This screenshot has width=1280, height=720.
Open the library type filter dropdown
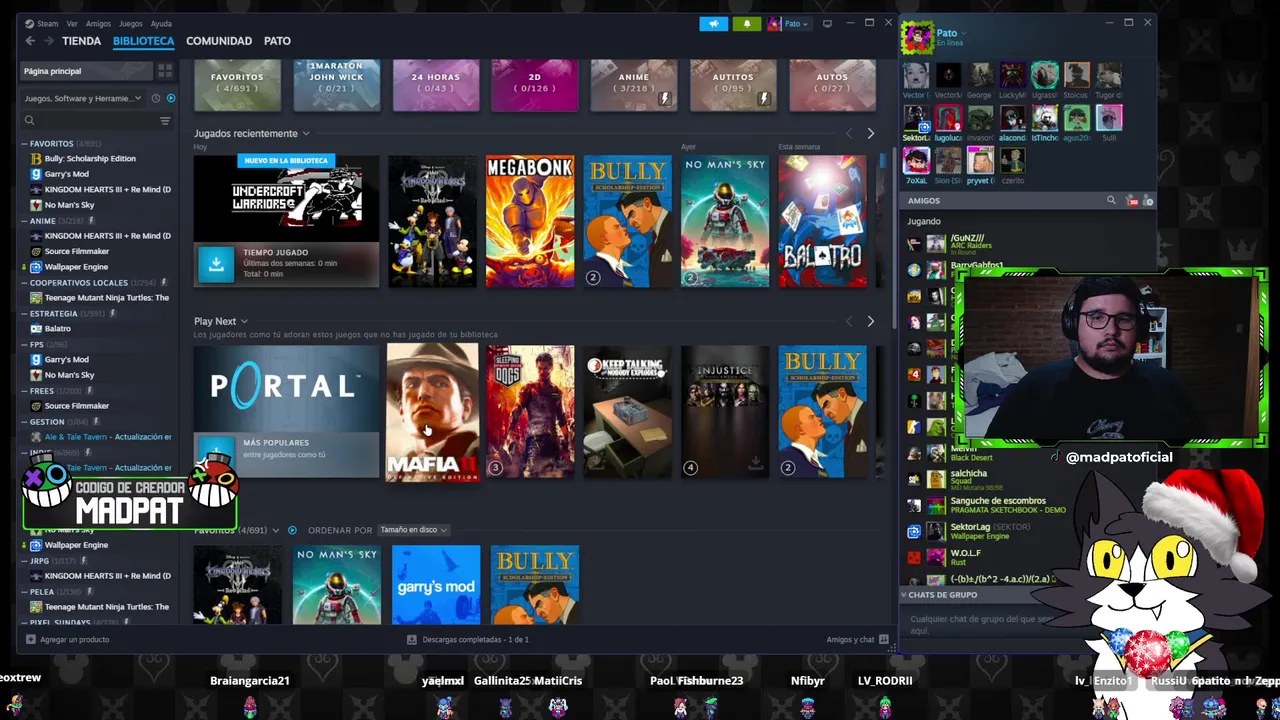(84, 98)
